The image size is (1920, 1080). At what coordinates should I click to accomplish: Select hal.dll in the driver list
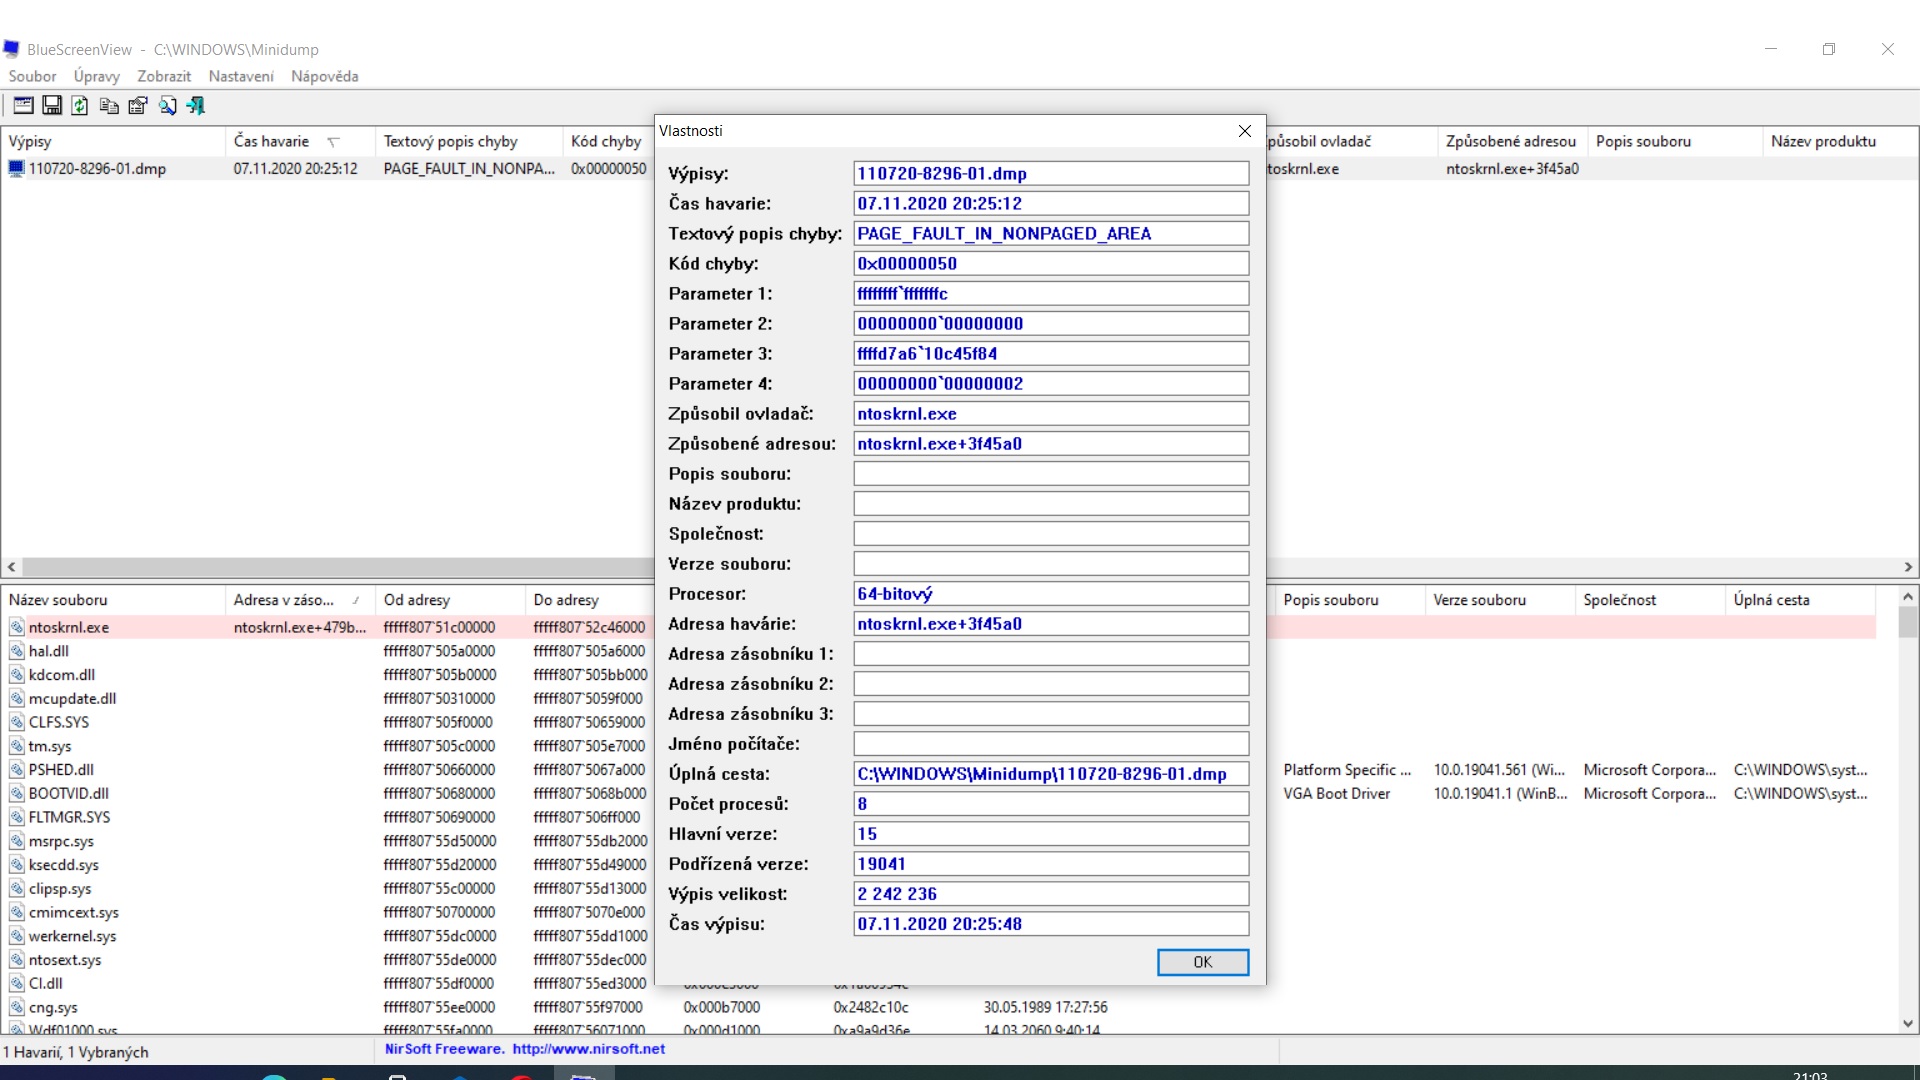pyautogui.click(x=49, y=651)
